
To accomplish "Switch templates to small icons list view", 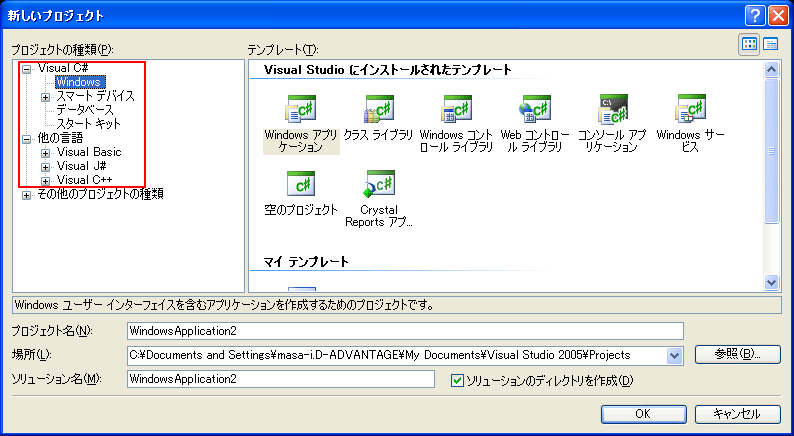I will tap(770, 44).
